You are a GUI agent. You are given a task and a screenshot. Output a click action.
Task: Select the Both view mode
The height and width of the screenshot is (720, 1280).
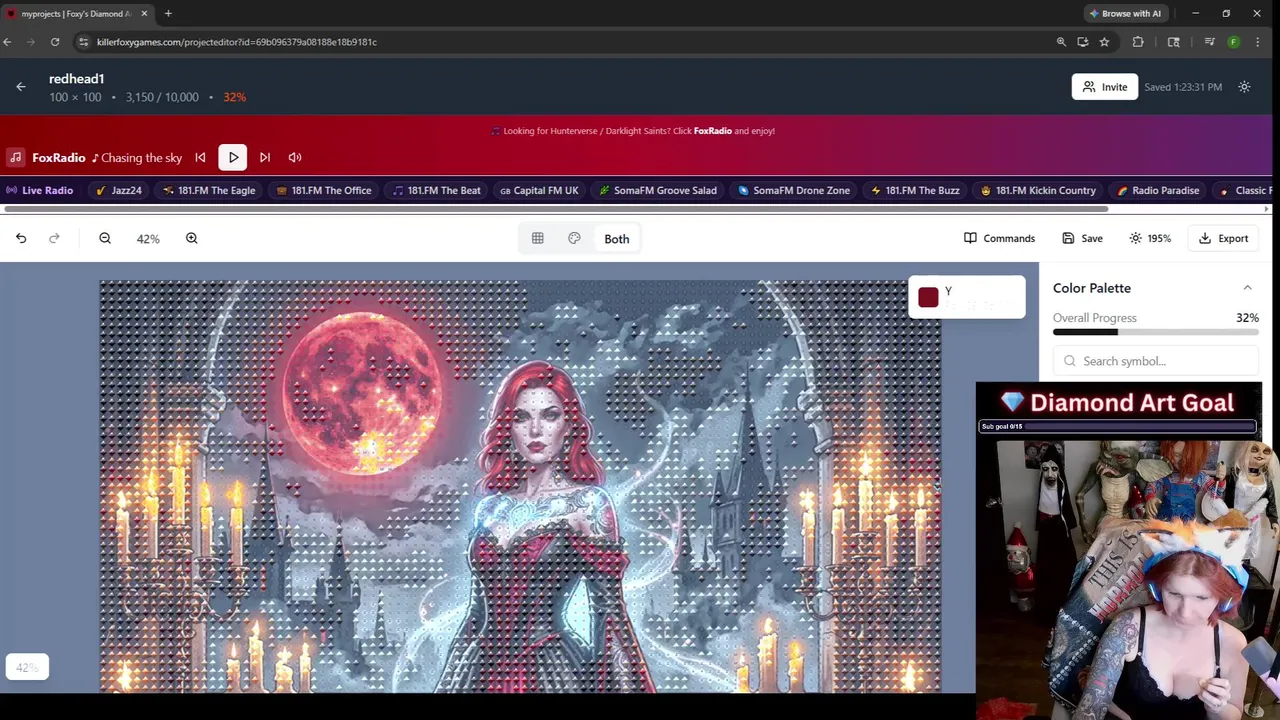click(617, 239)
